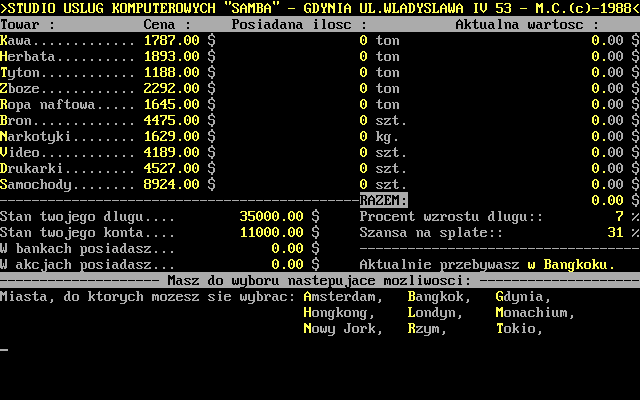Image resolution: width=640 pixels, height=400 pixels.
Task: Click the current location 'w Bangkoku.' text
Action: [x=571, y=265]
